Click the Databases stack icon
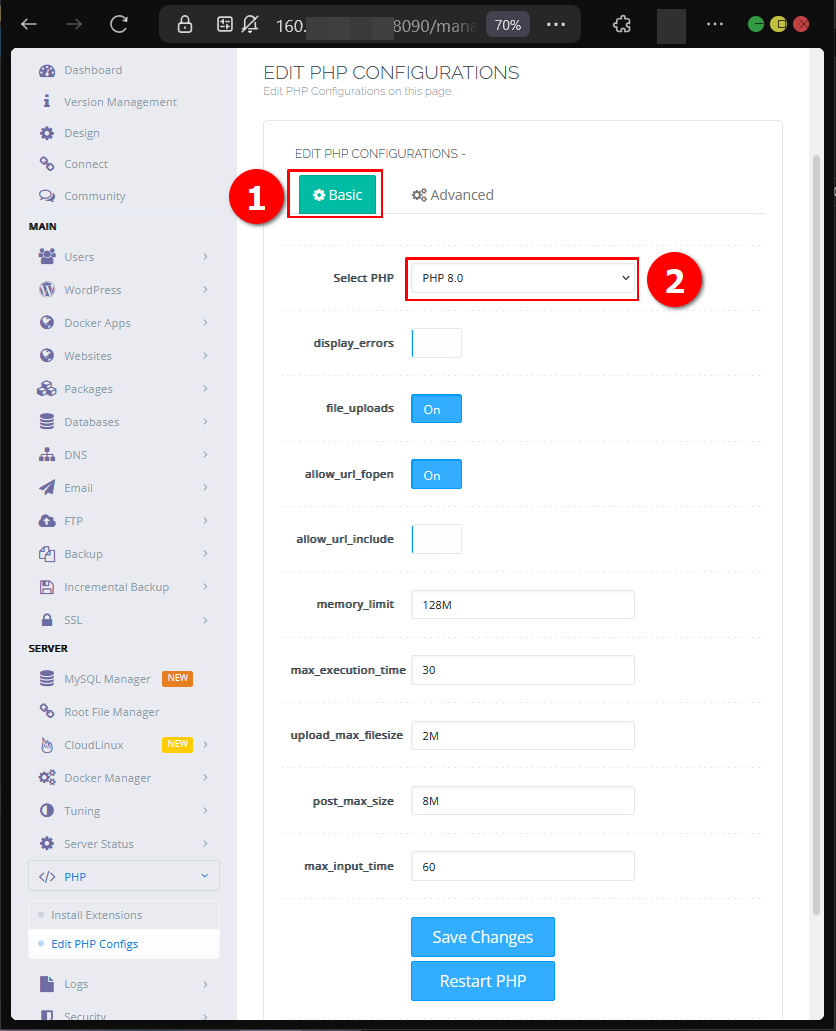This screenshot has width=836, height=1031. point(47,421)
